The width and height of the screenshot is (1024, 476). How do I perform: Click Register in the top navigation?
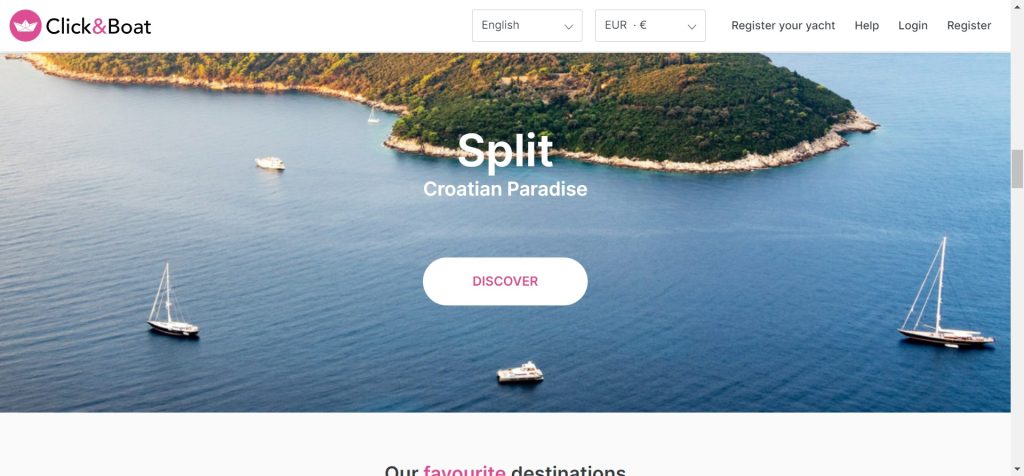(x=968, y=25)
